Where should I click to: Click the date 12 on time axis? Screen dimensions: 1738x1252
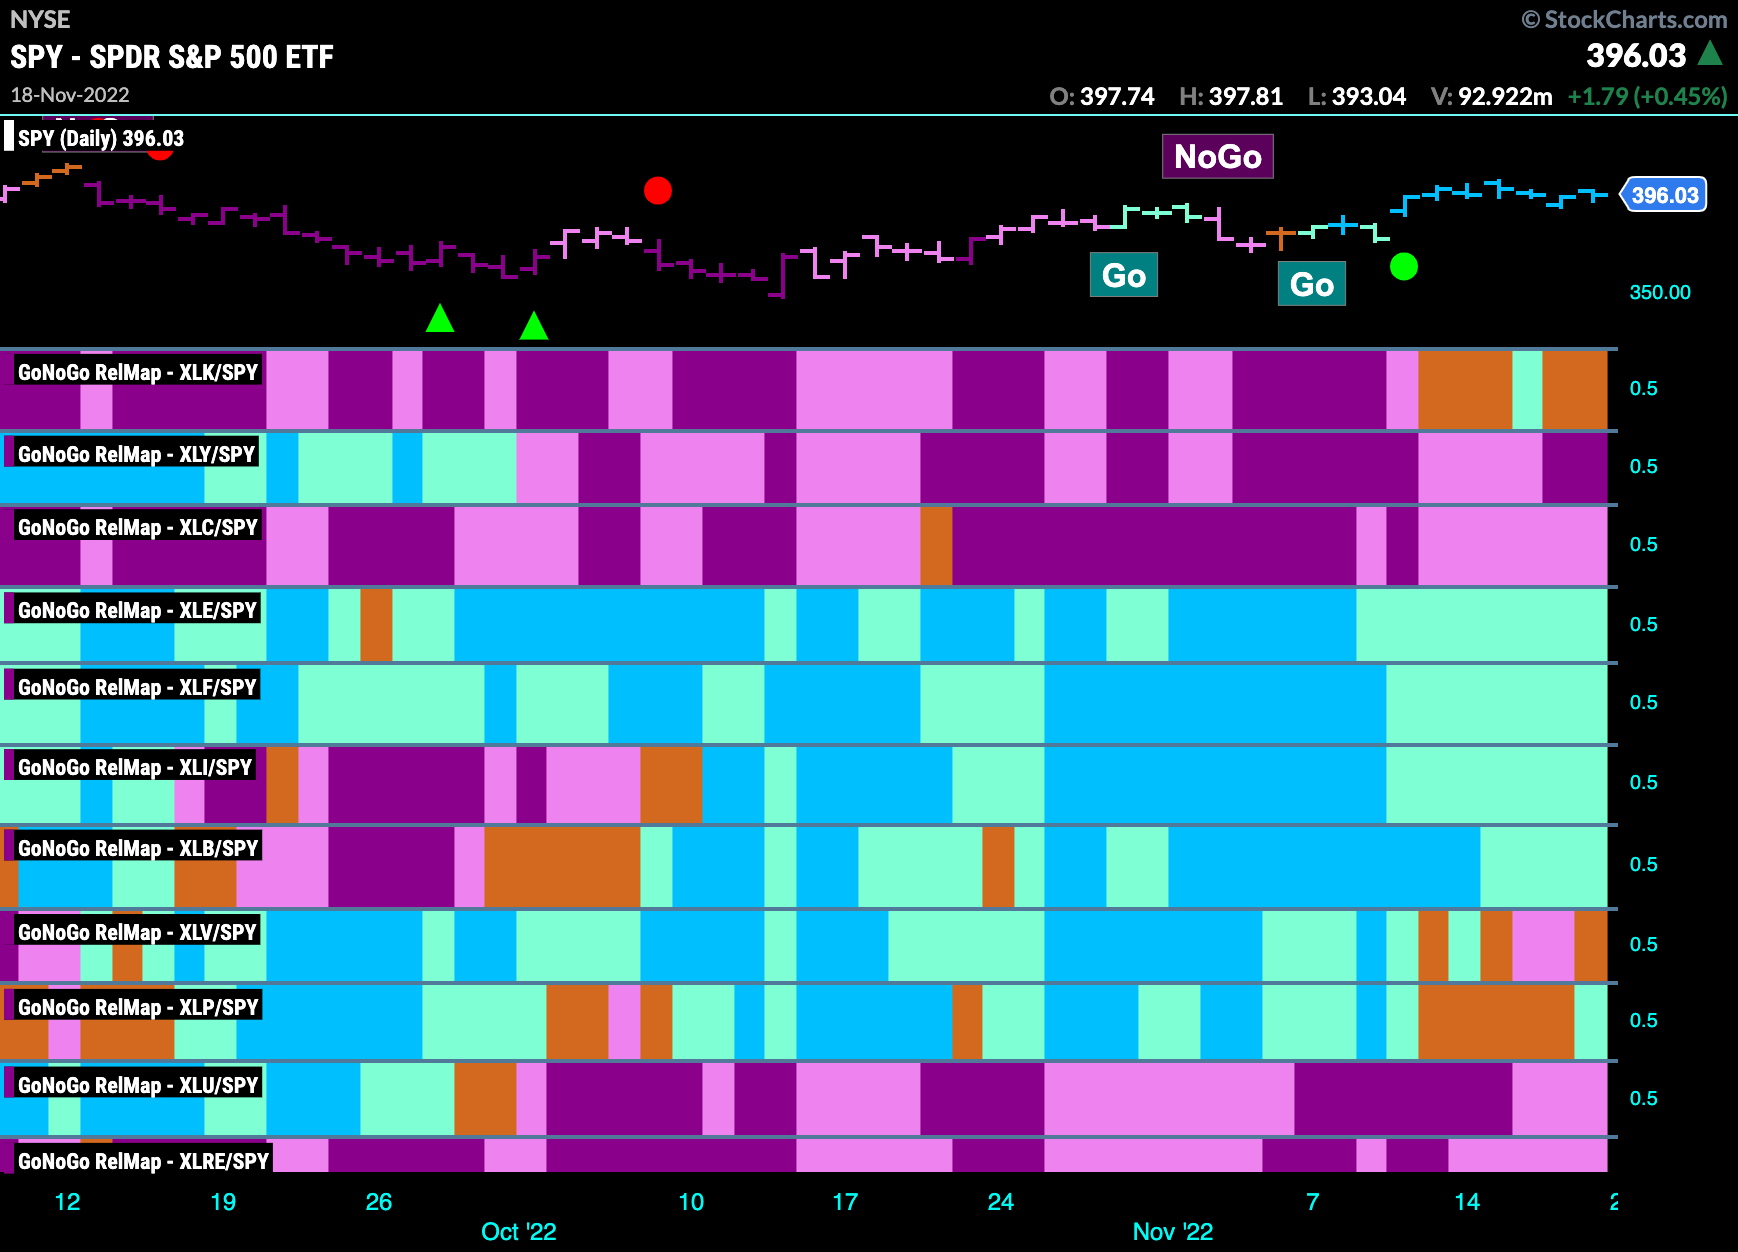pyautogui.click(x=67, y=1201)
